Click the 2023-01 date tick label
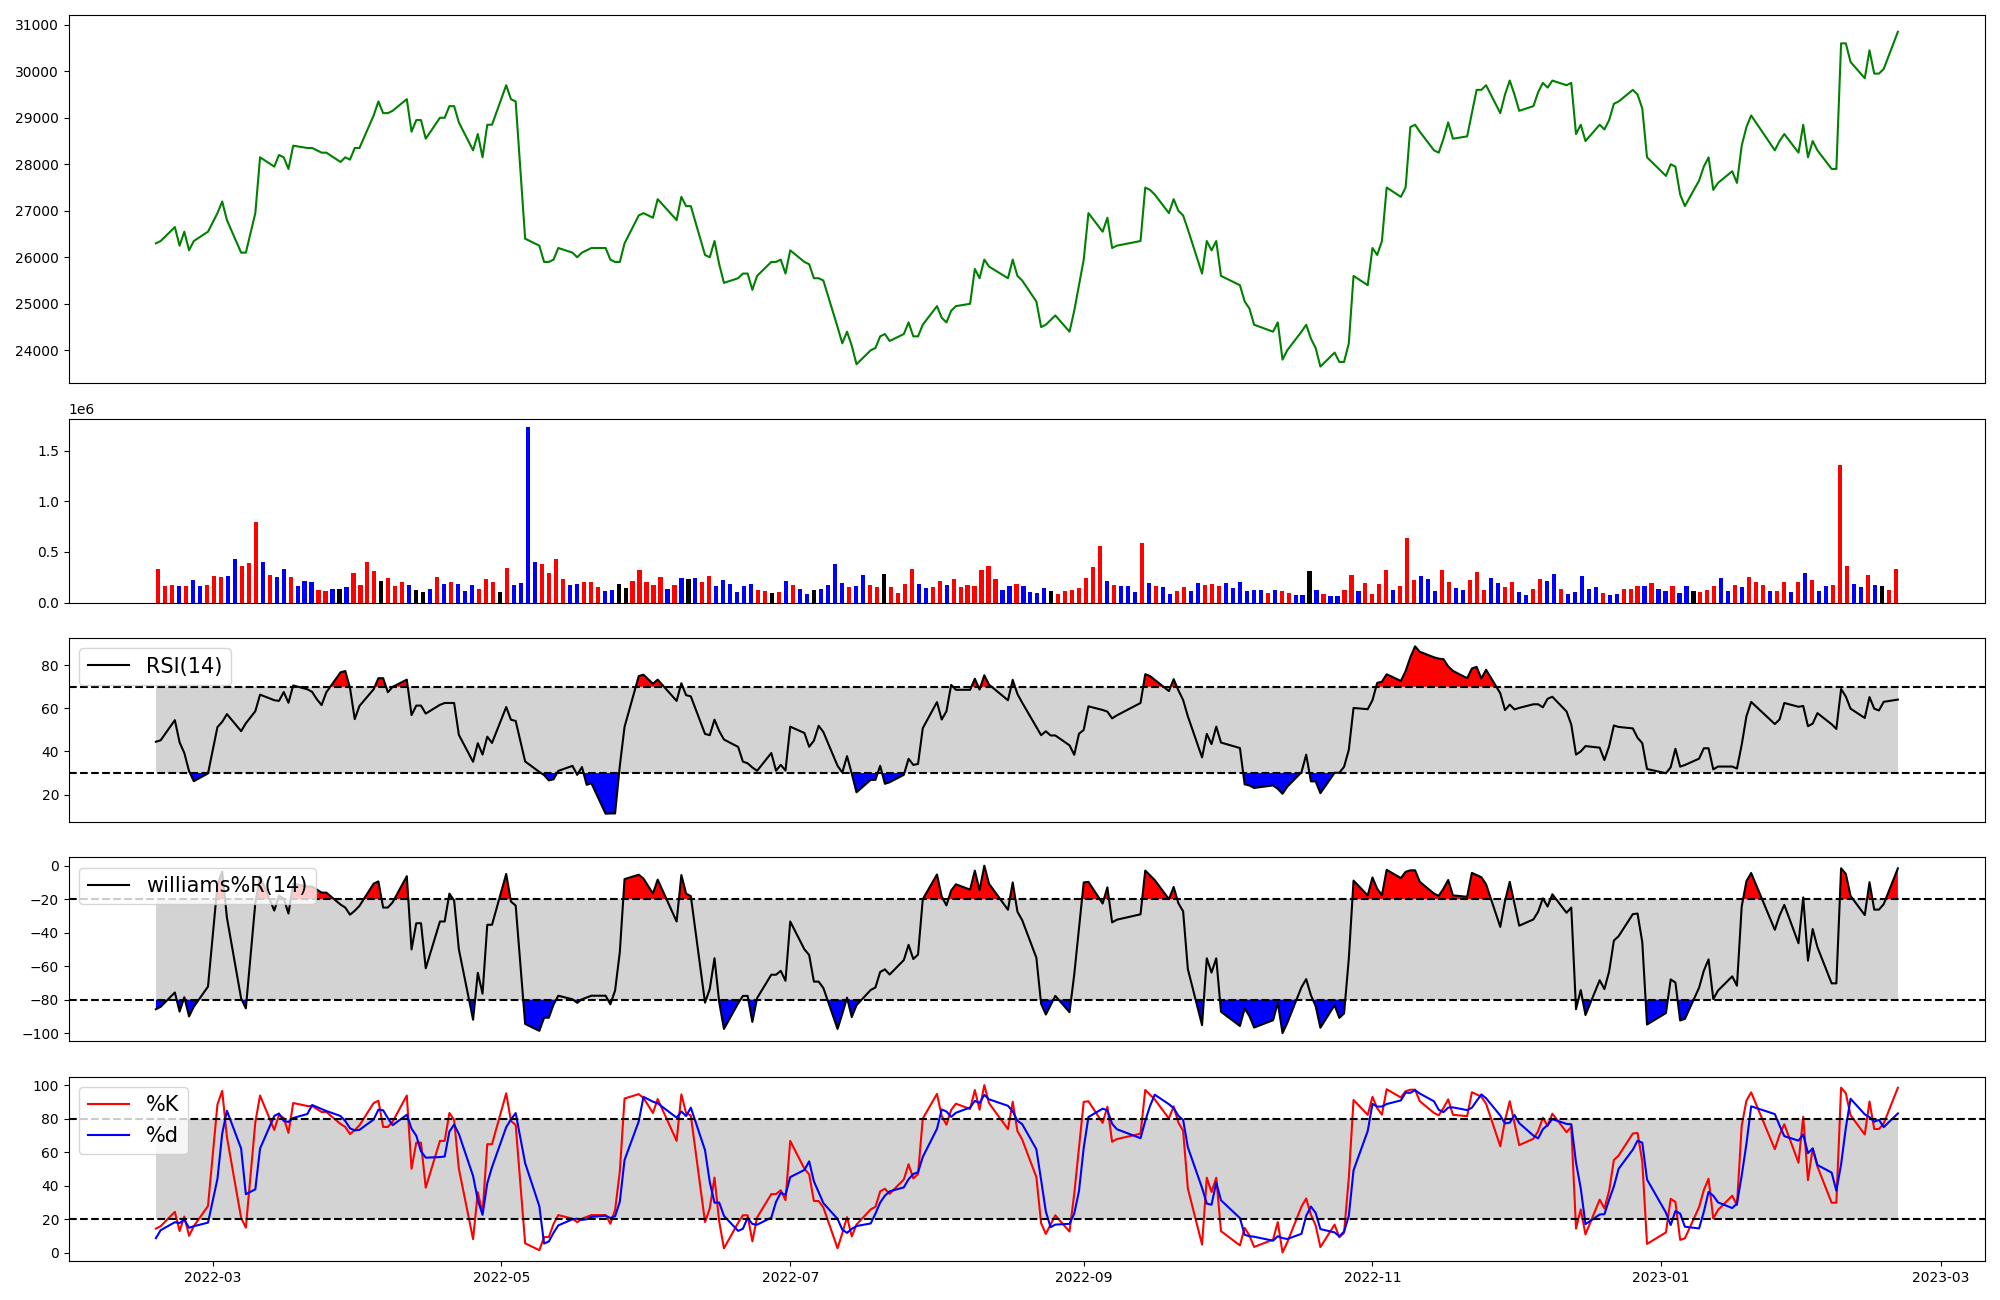Image resolution: width=2000 pixels, height=1300 pixels. click(x=1660, y=1277)
